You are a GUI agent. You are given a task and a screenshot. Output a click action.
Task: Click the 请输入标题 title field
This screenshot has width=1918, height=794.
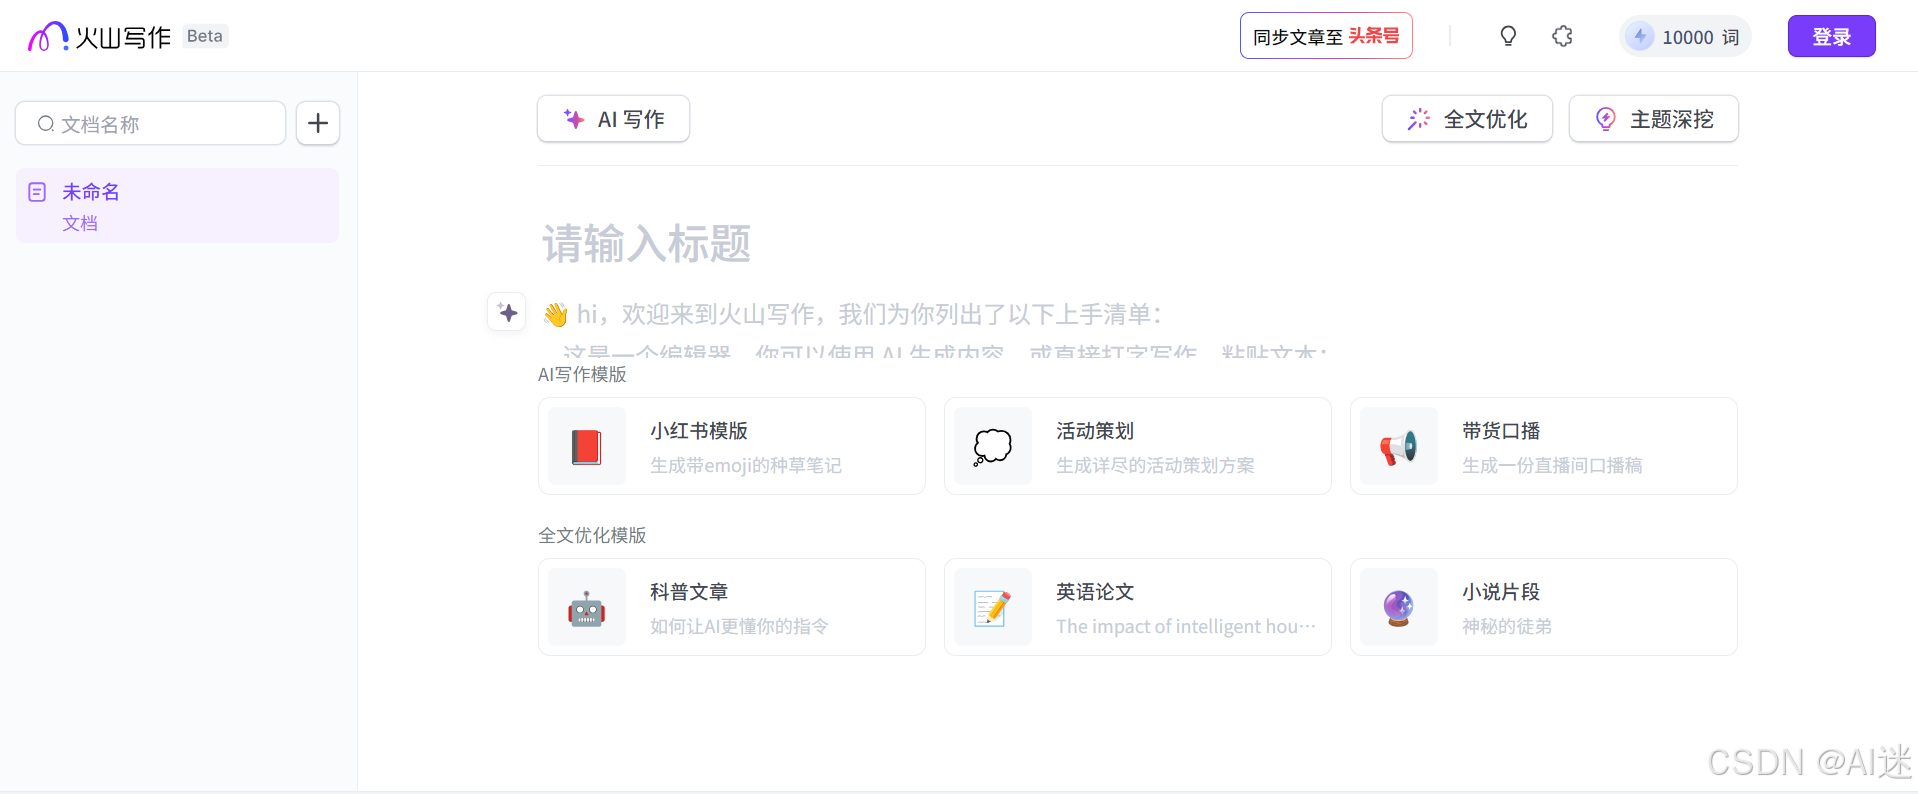(x=647, y=244)
